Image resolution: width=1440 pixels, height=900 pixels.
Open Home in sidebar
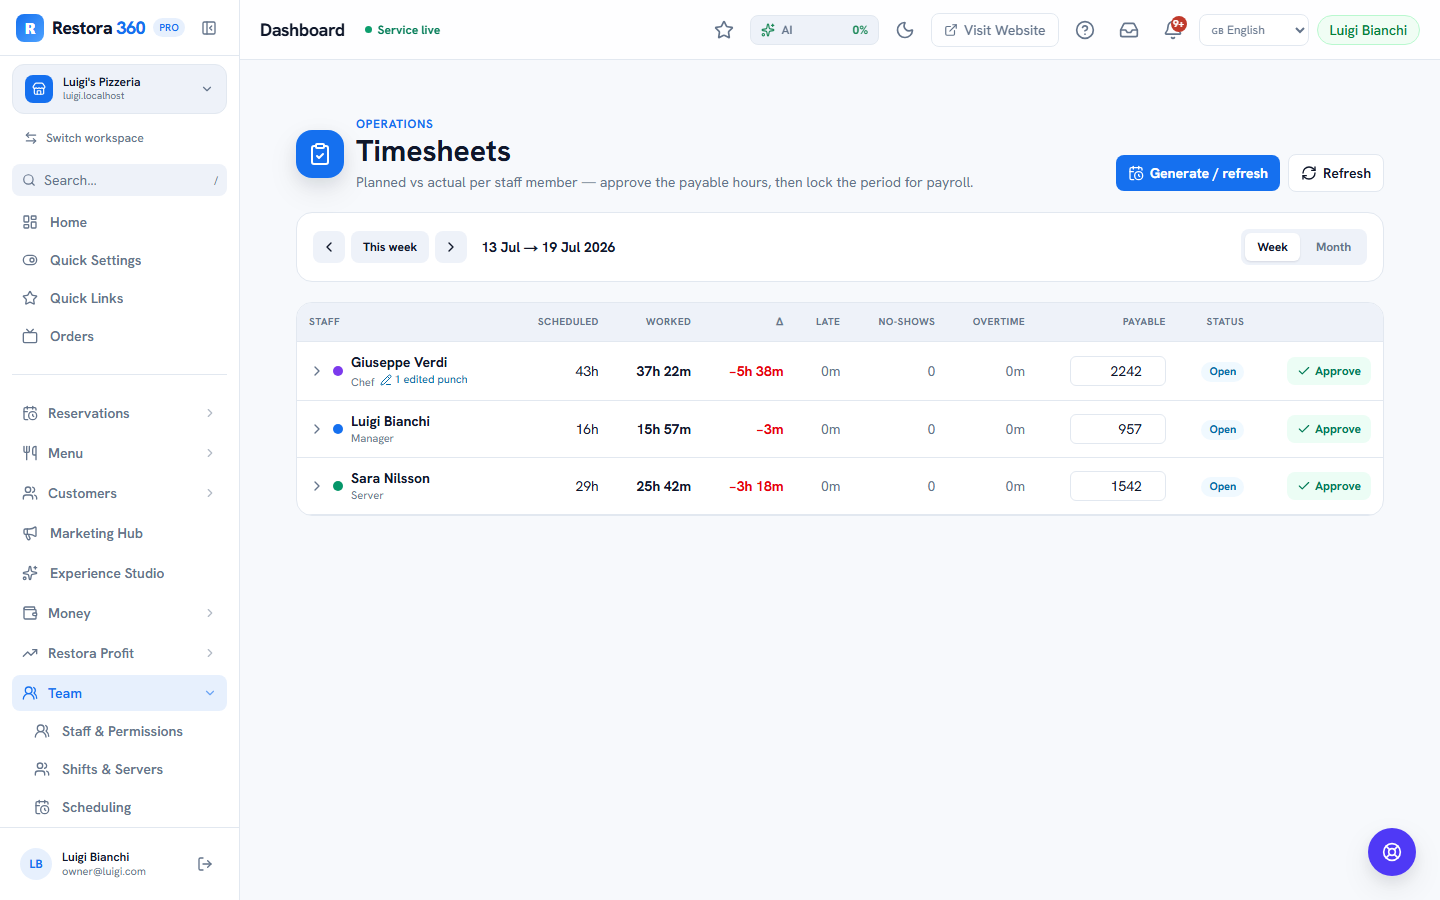pos(120,222)
